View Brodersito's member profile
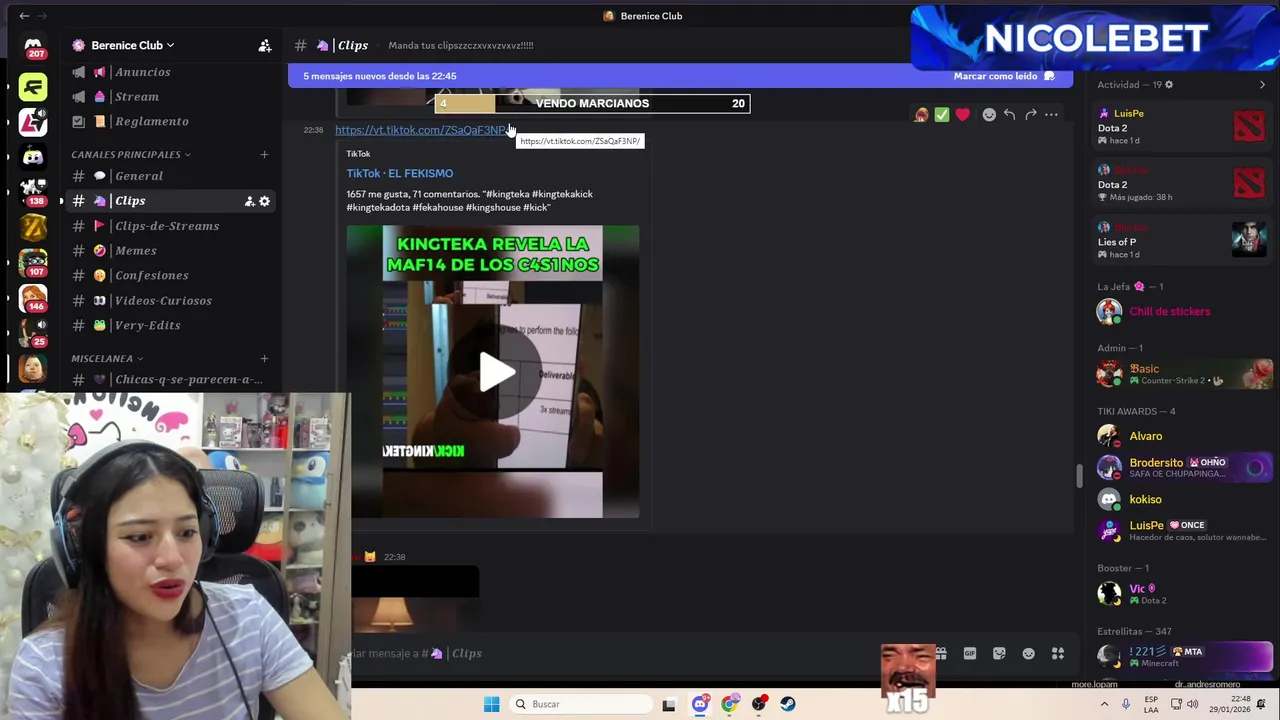The image size is (1280, 720). coord(1183,467)
